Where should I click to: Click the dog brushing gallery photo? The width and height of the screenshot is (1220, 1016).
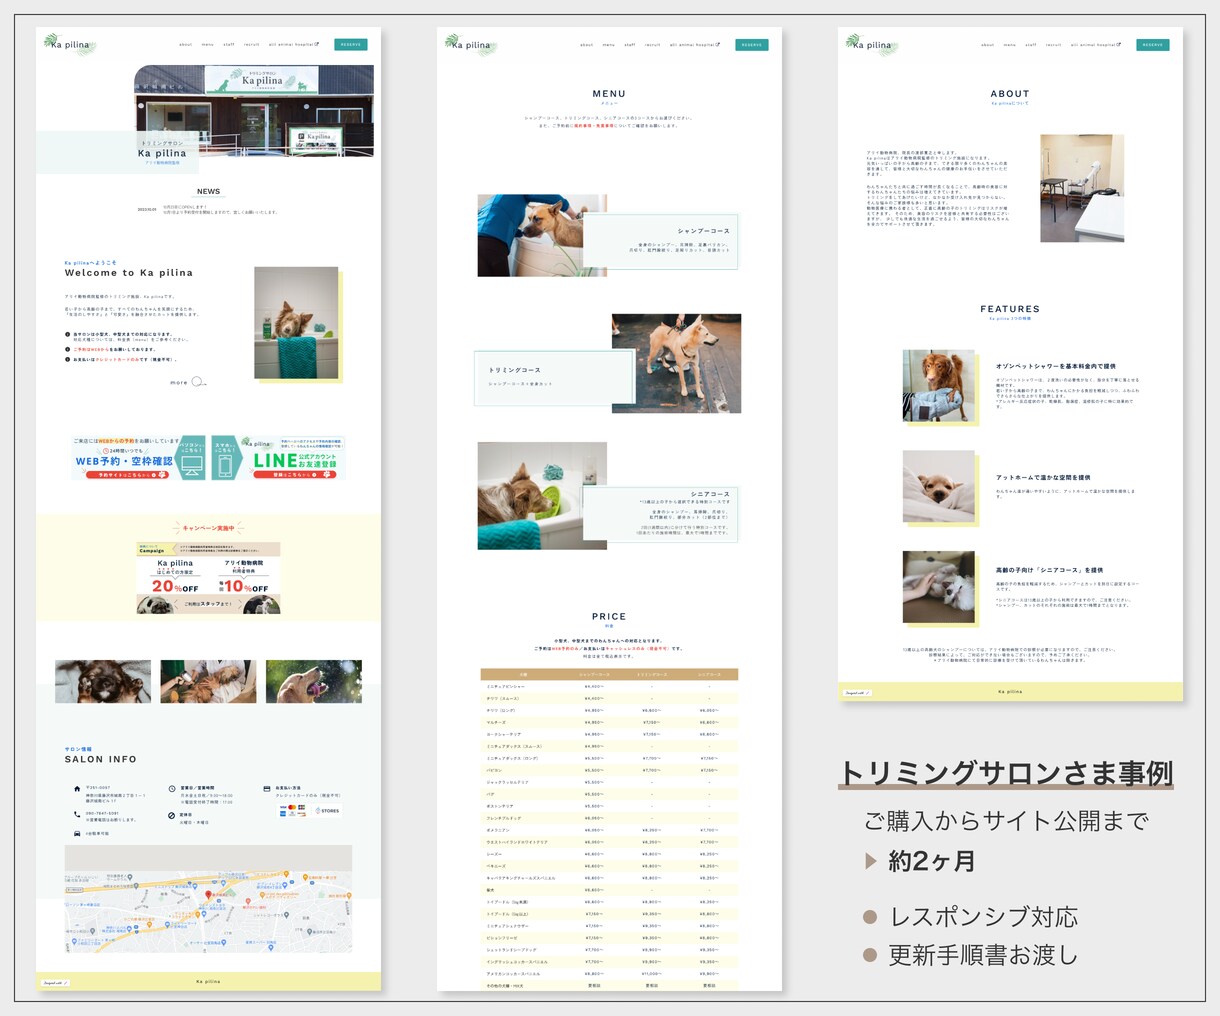(208, 681)
